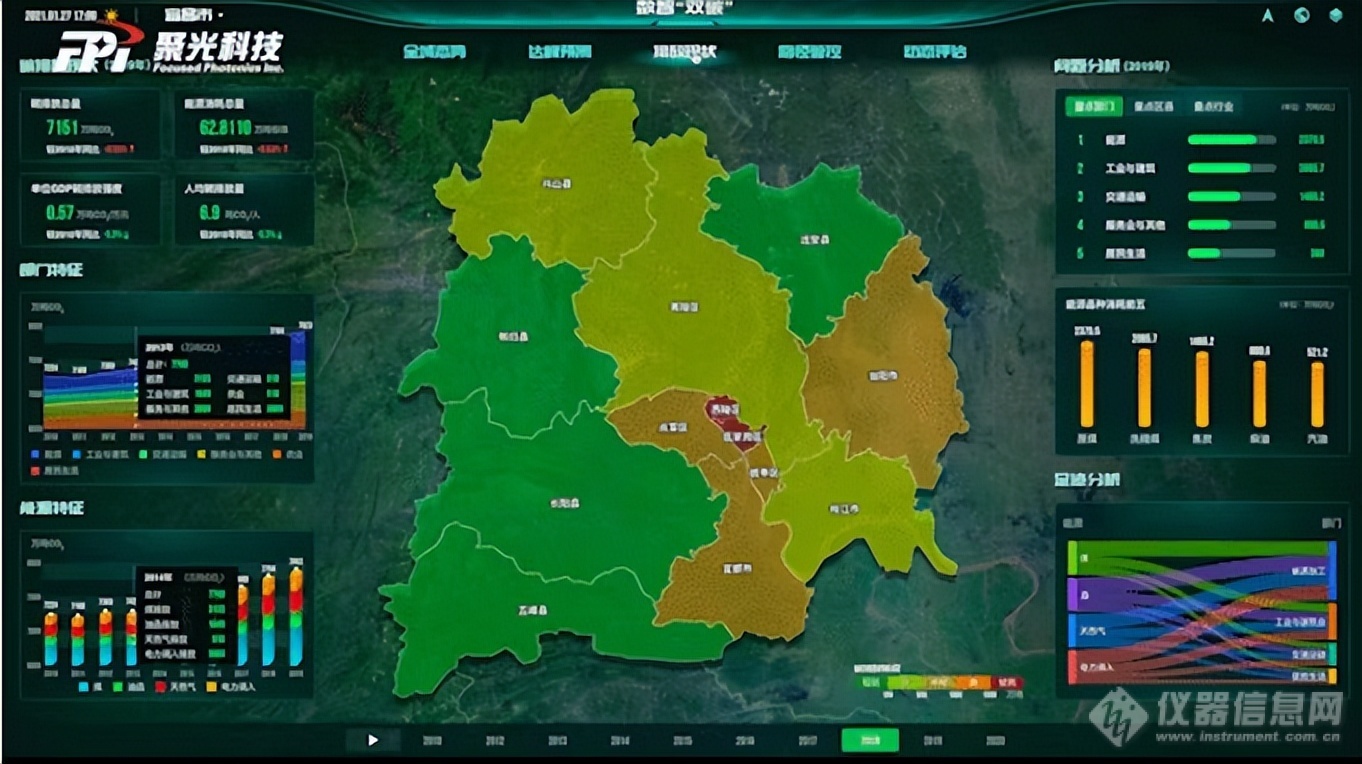Click the 6.9 per-capita emission card
The height and width of the screenshot is (764, 1362).
pos(244,210)
